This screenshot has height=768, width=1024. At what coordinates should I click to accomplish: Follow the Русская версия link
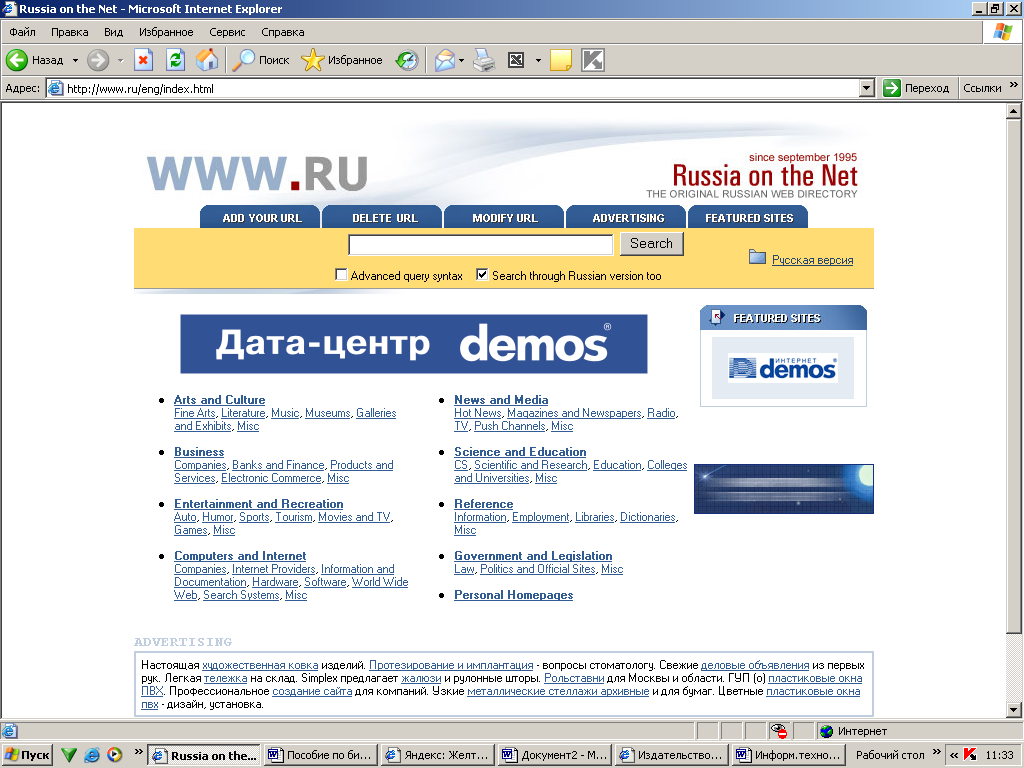(x=812, y=260)
